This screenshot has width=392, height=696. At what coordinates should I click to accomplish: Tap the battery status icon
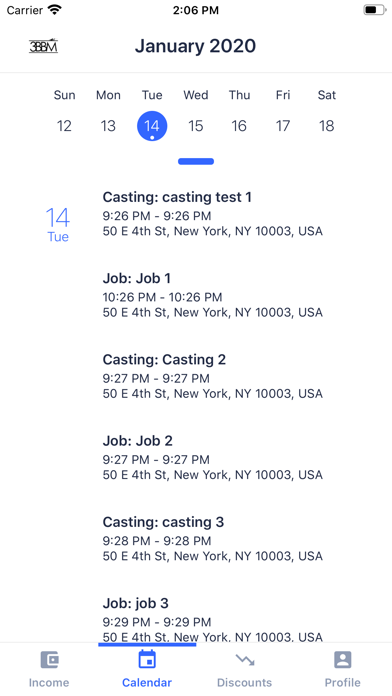[375, 9]
